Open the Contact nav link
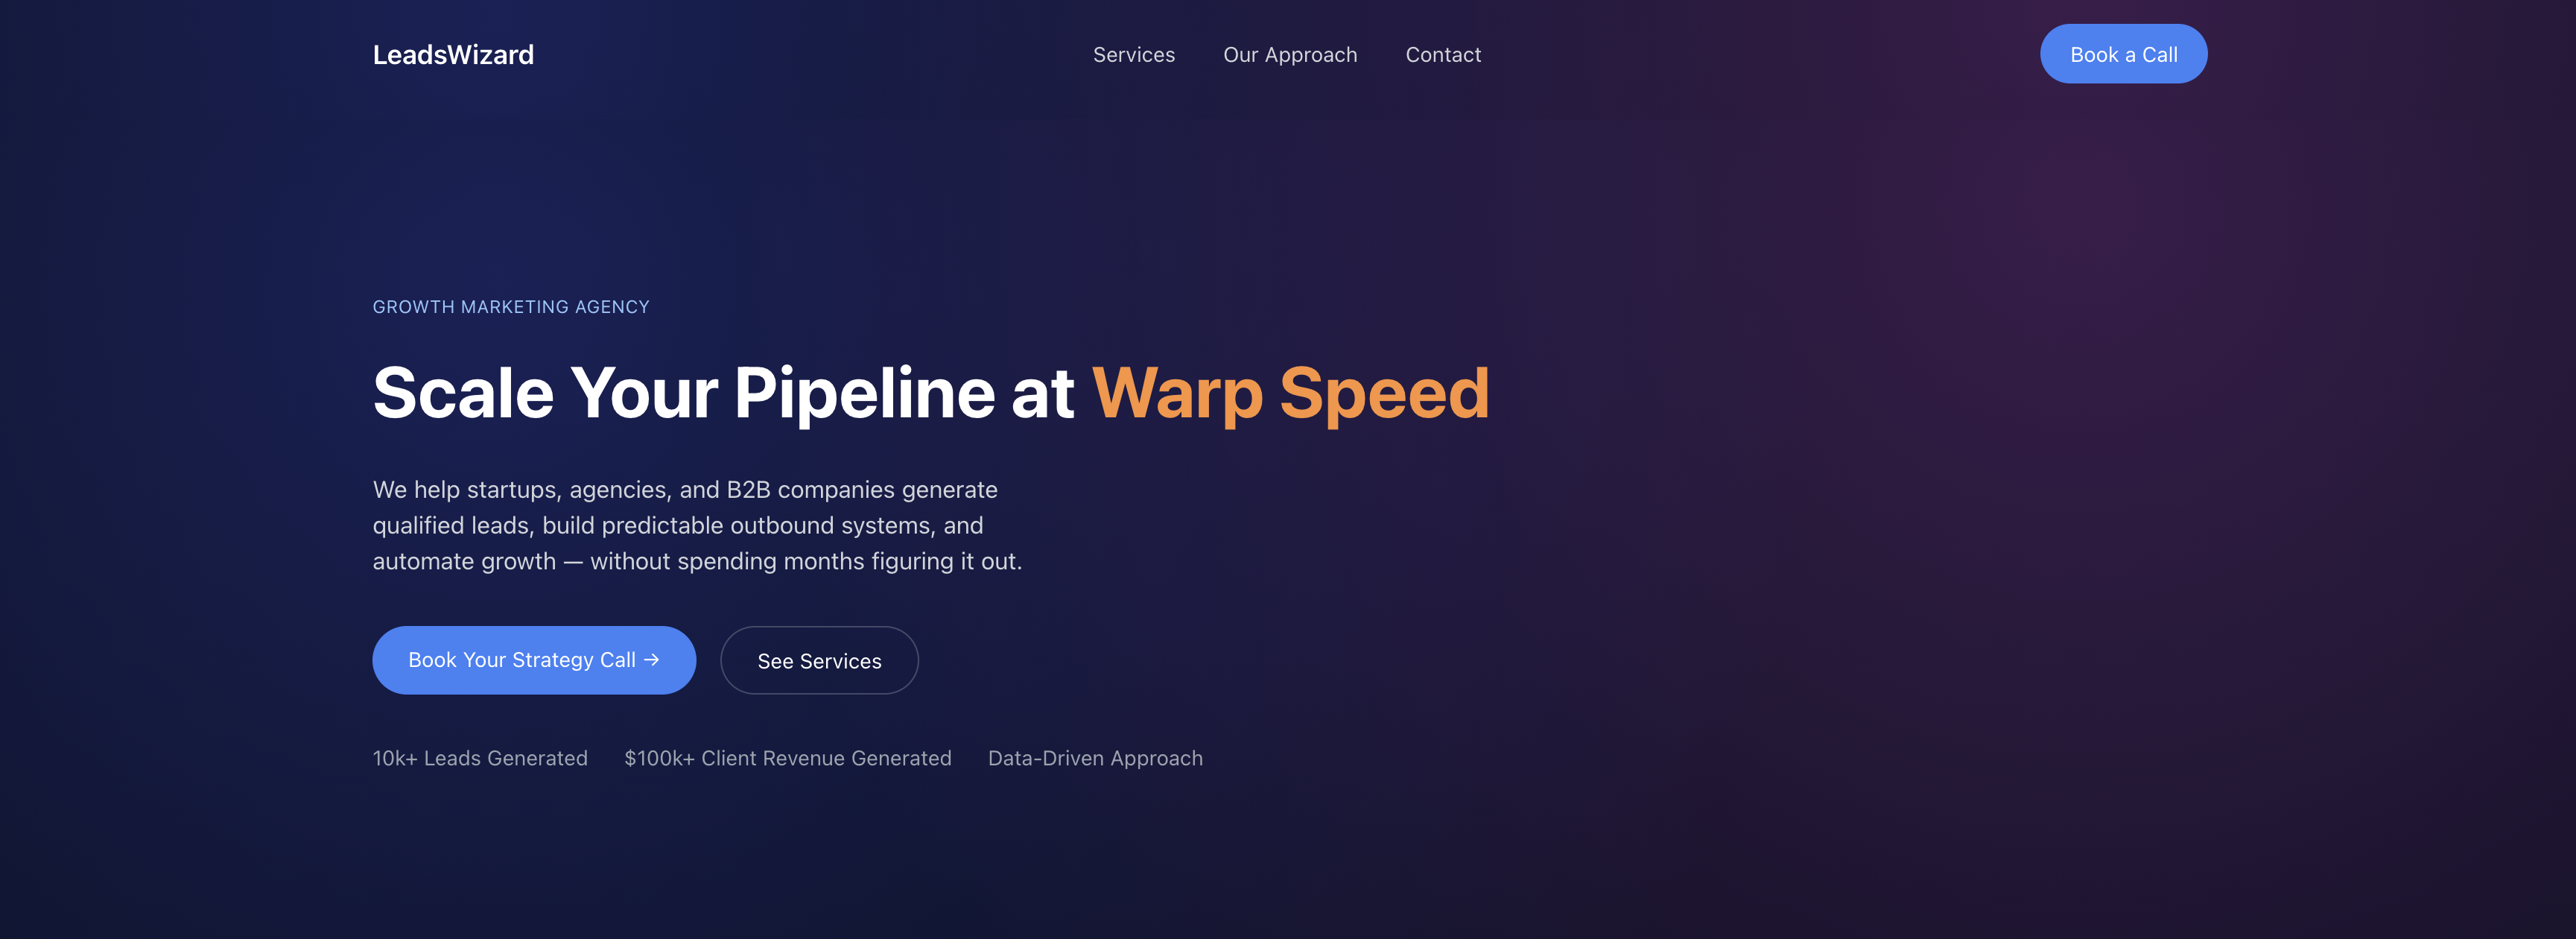Screen dimensions: 2576x939 [1442, 55]
